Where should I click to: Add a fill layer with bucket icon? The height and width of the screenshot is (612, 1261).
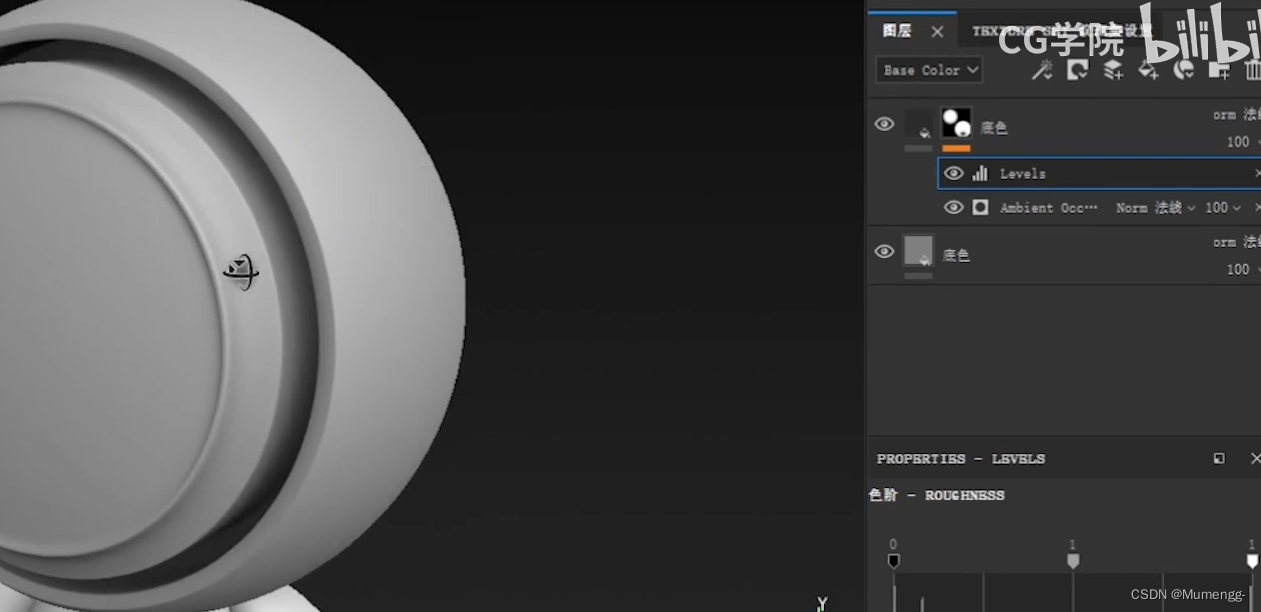pyautogui.click(x=1148, y=70)
